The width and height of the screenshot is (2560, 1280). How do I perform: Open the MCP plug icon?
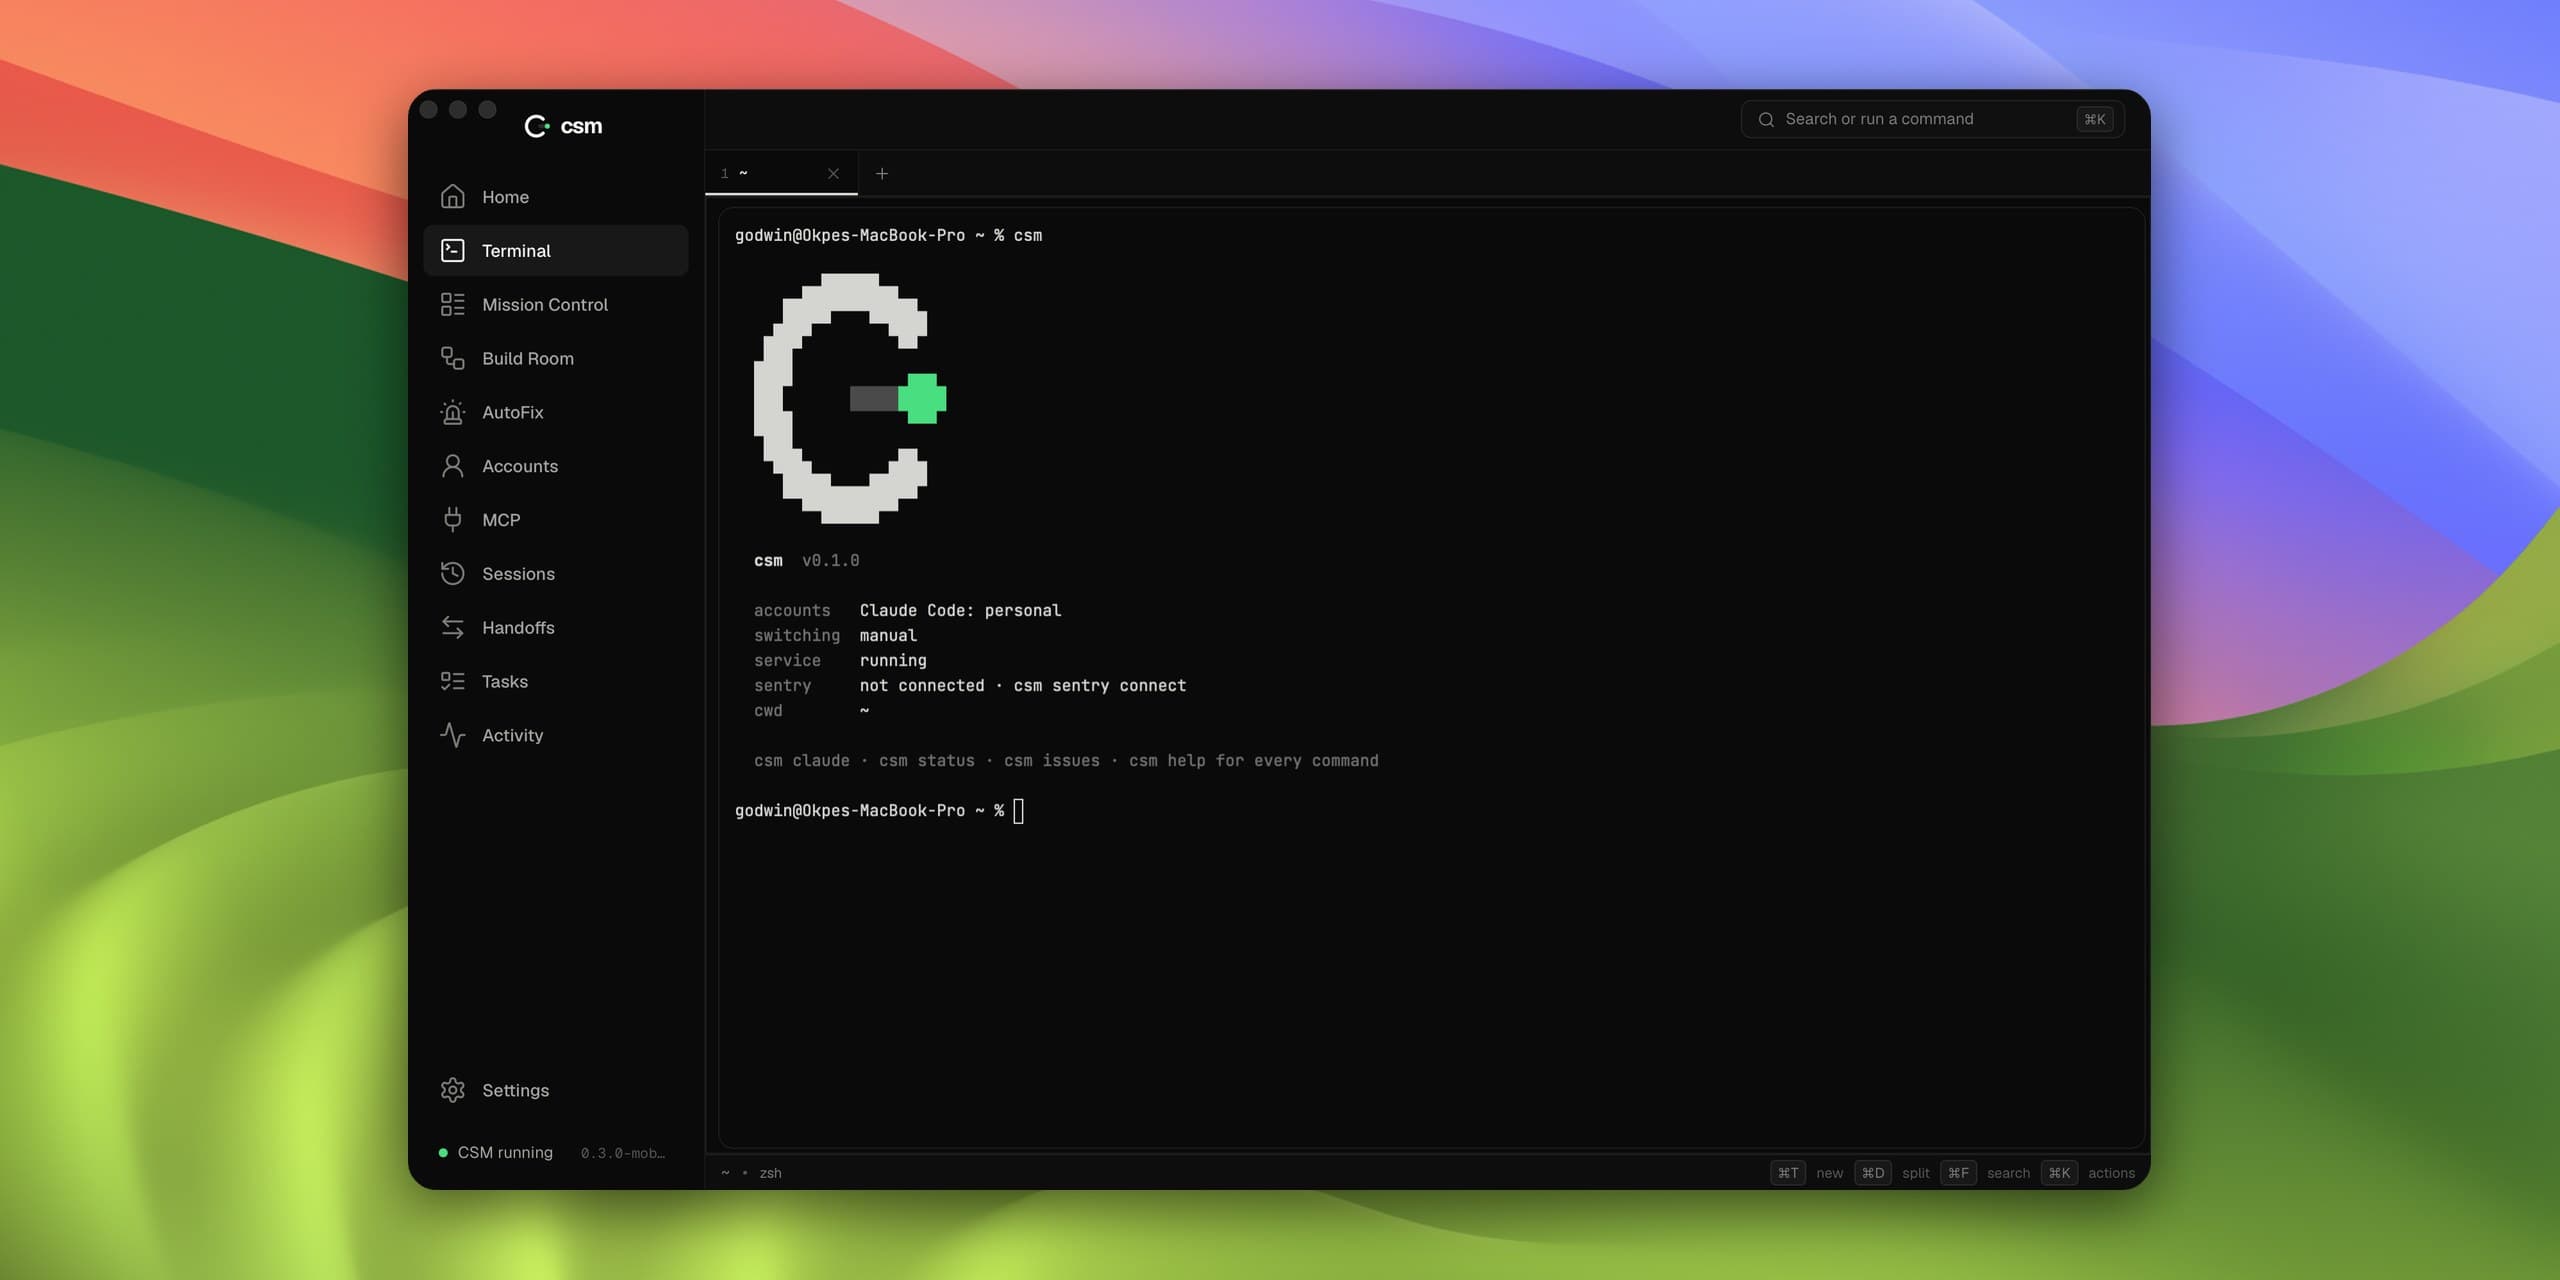tap(452, 520)
